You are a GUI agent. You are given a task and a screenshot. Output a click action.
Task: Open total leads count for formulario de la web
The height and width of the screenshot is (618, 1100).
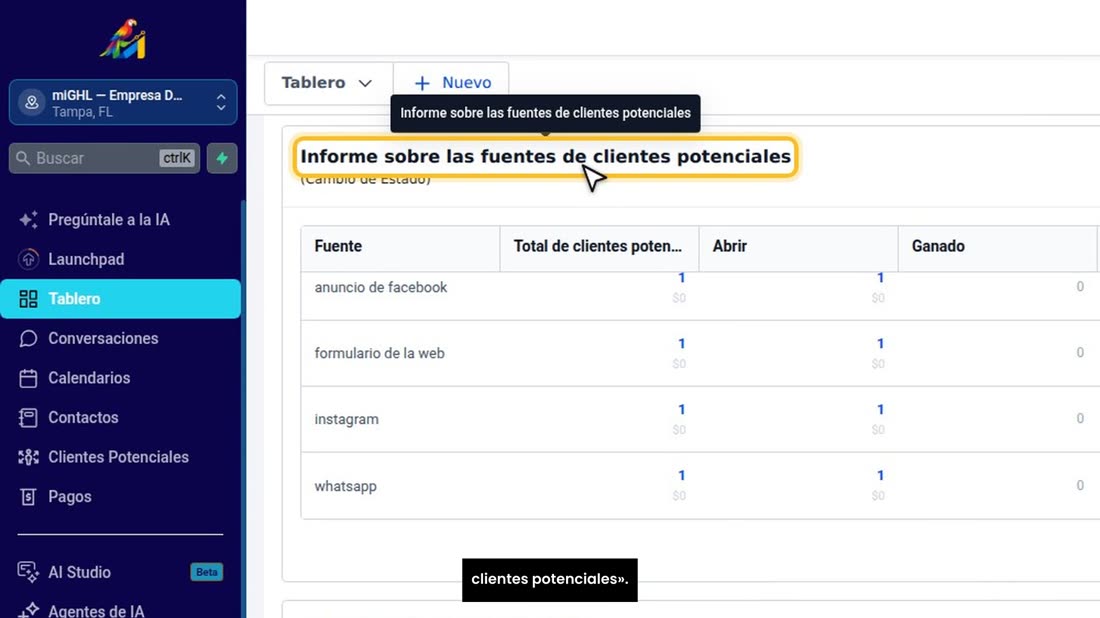[681, 344]
